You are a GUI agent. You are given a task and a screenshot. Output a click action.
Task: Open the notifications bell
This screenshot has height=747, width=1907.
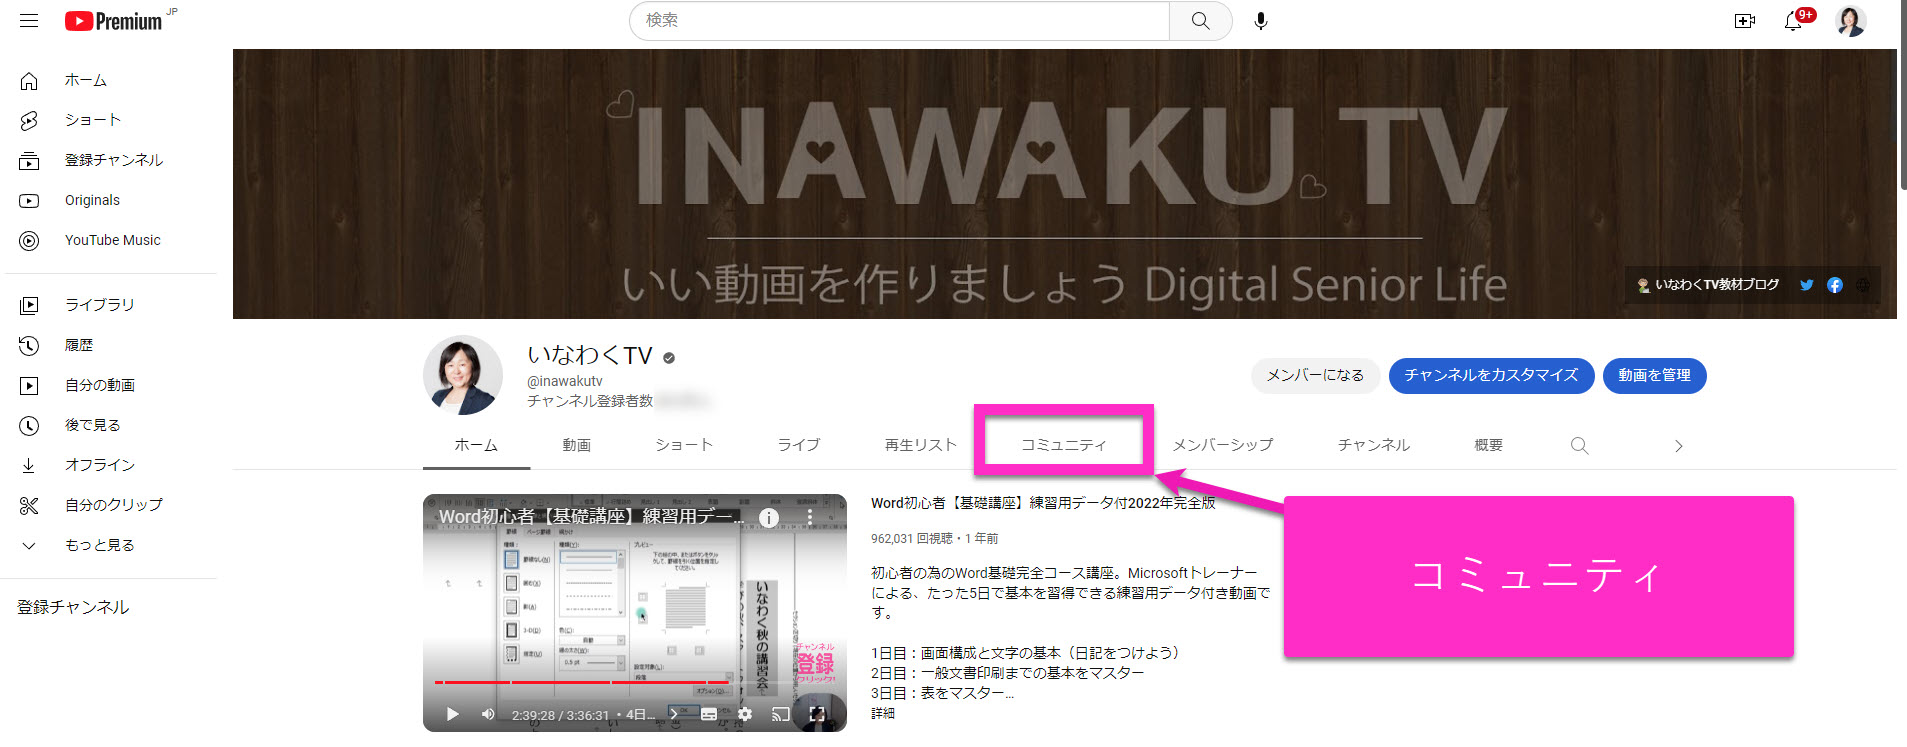[1793, 21]
